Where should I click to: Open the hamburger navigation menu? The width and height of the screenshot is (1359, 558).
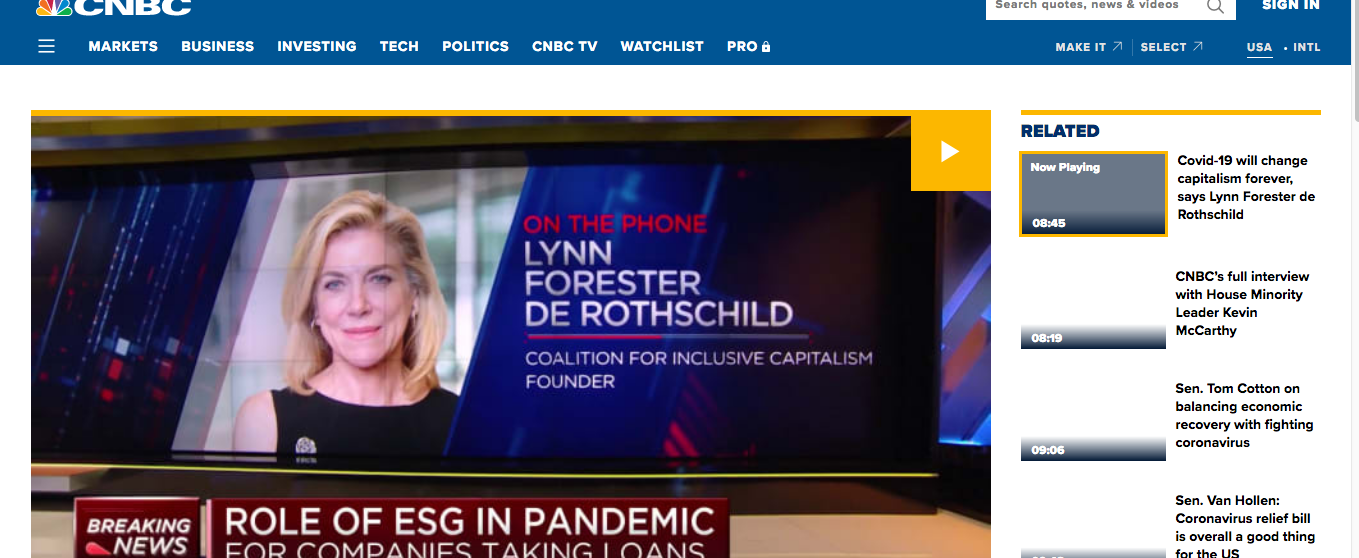coord(46,46)
